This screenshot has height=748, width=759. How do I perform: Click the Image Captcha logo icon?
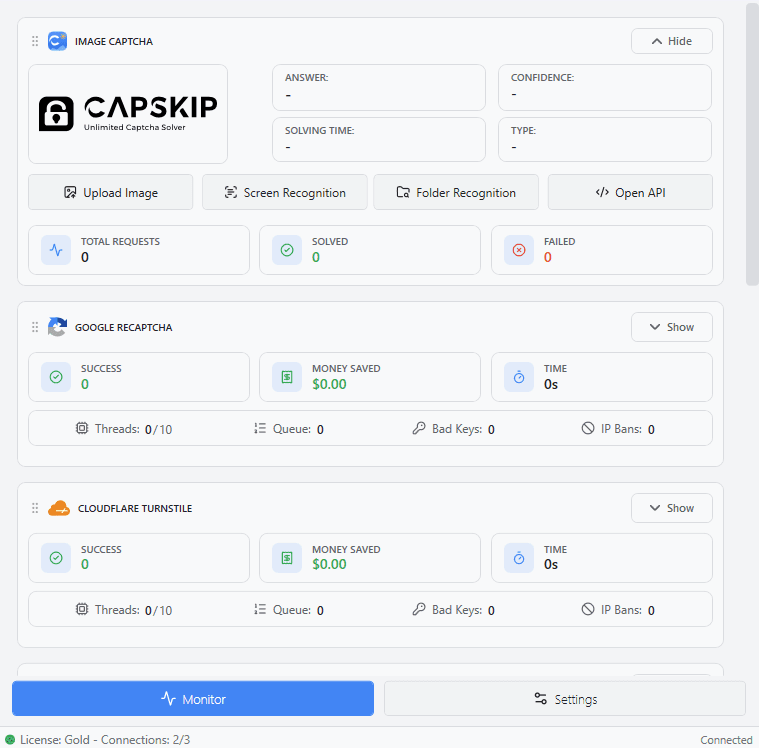coord(57,41)
